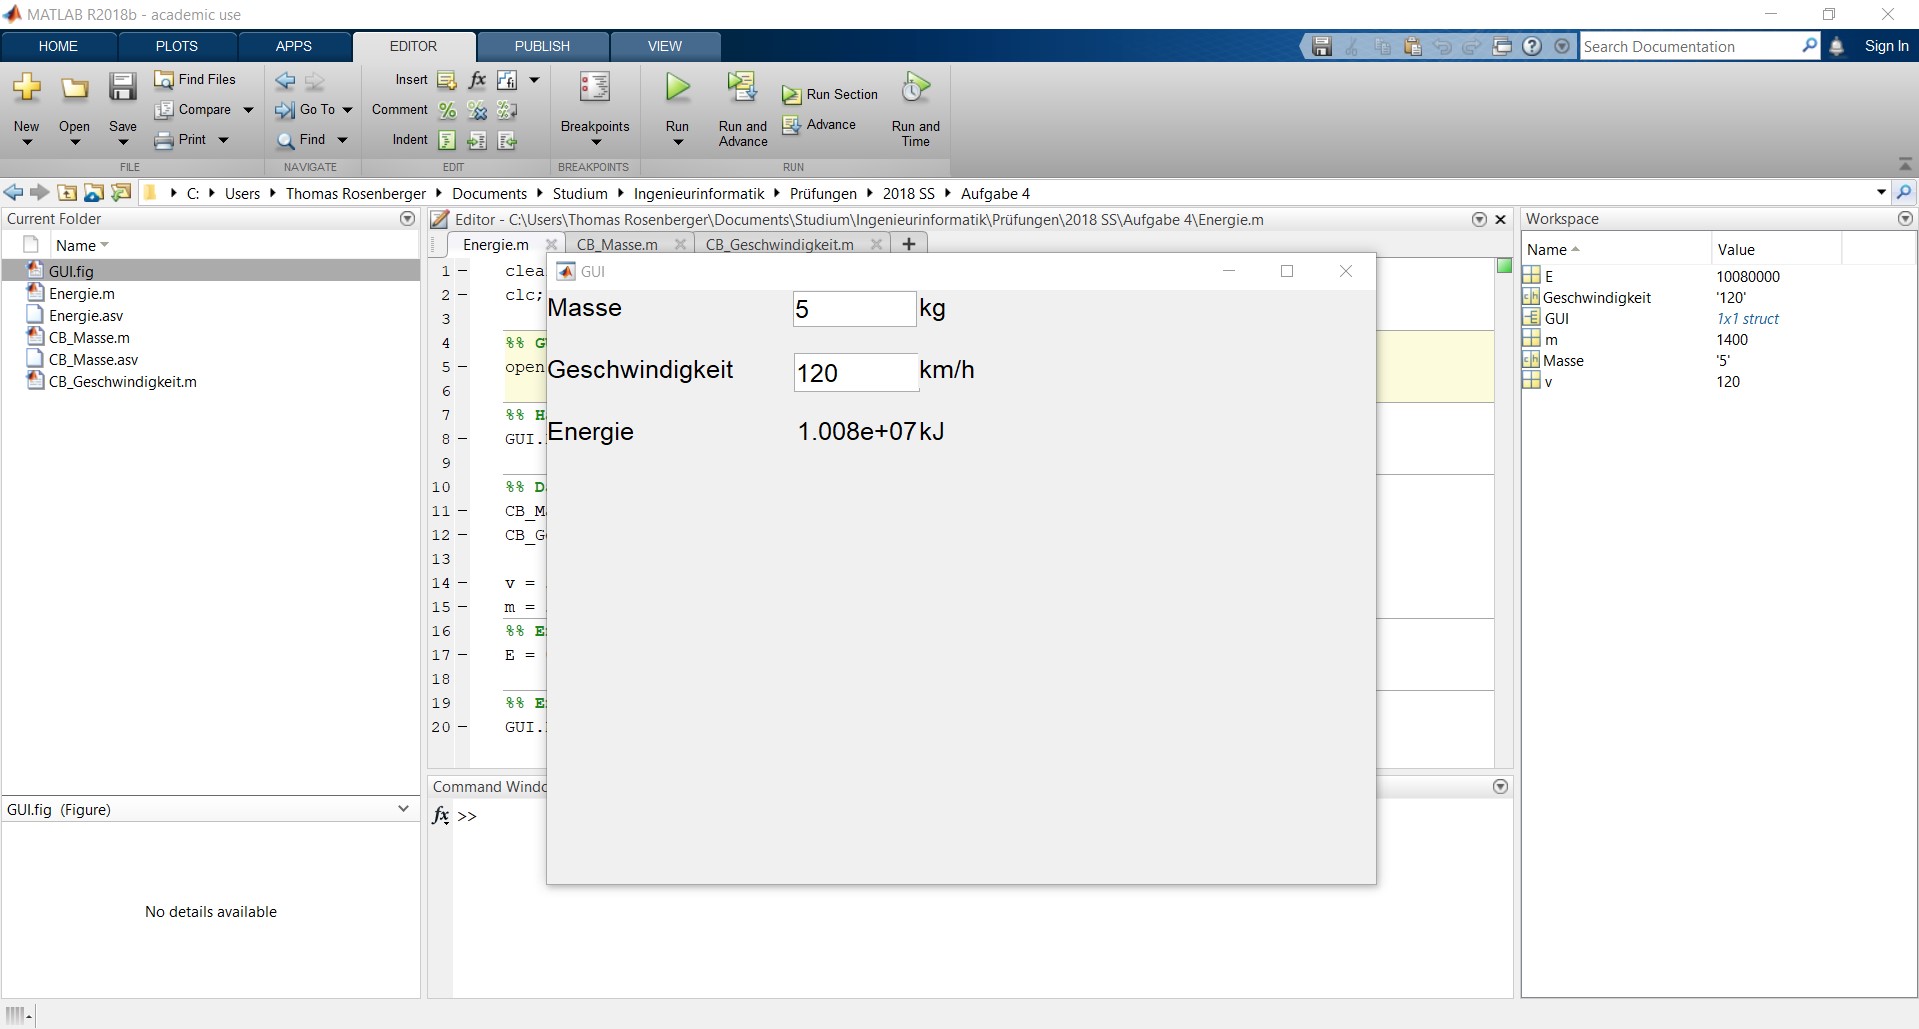The height and width of the screenshot is (1029, 1919).
Task: Open the New file dropdown
Action: click(x=27, y=142)
